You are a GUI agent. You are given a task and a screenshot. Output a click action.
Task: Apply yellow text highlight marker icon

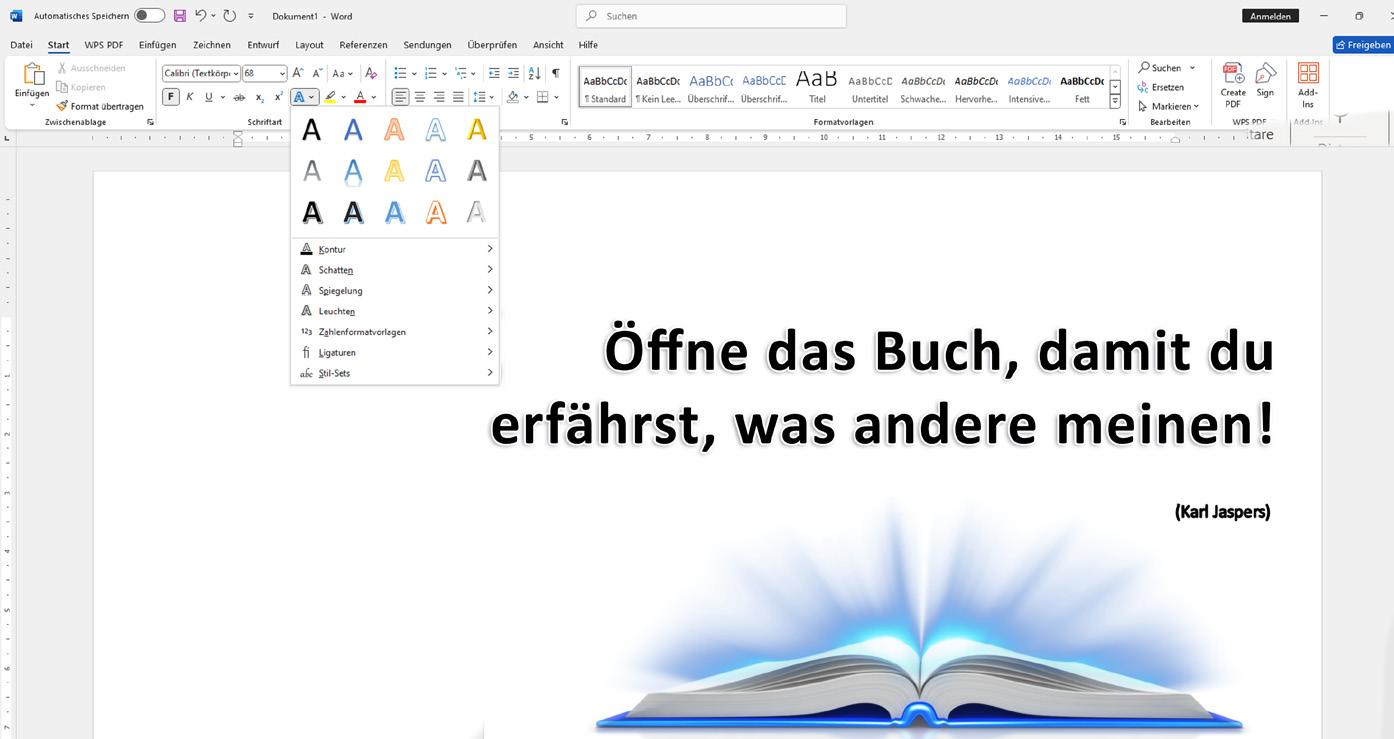pyautogui.click(x=330, y=97)
